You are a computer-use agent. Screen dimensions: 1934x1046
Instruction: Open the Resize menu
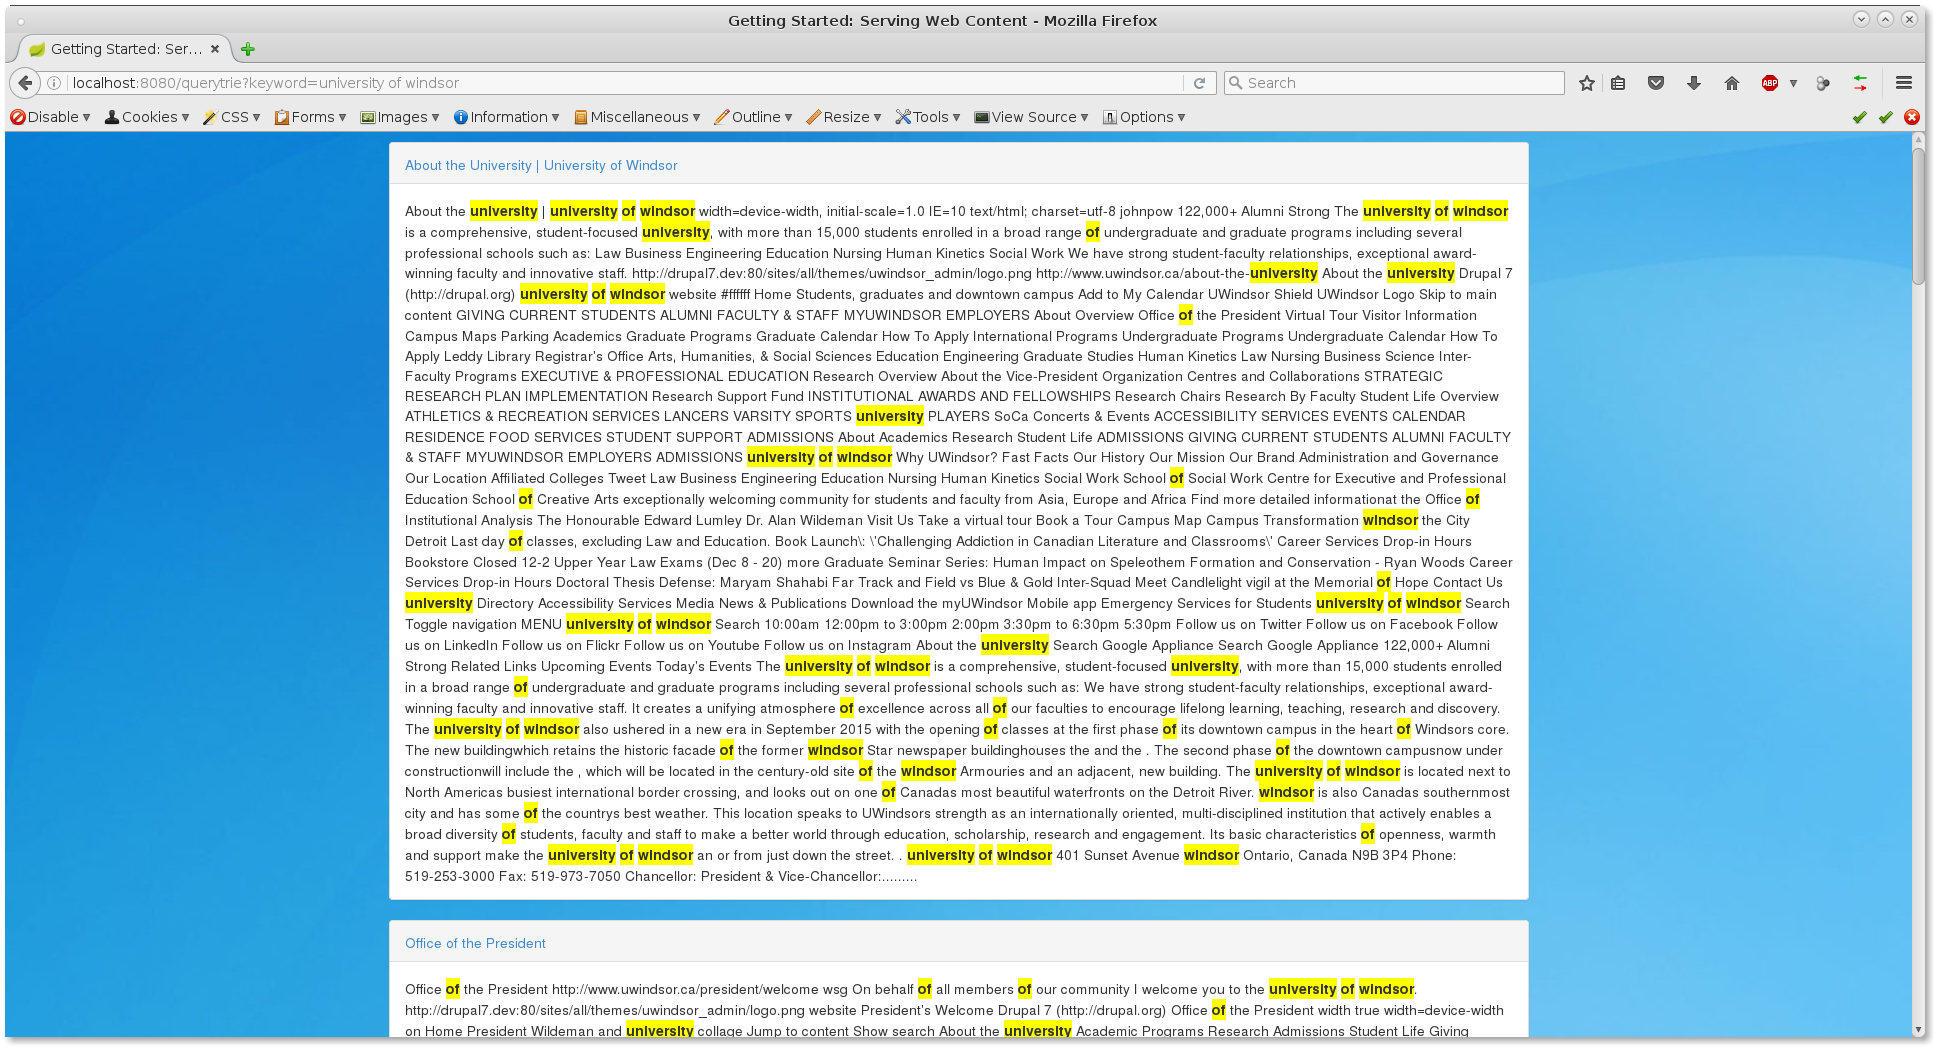point(844,117)
